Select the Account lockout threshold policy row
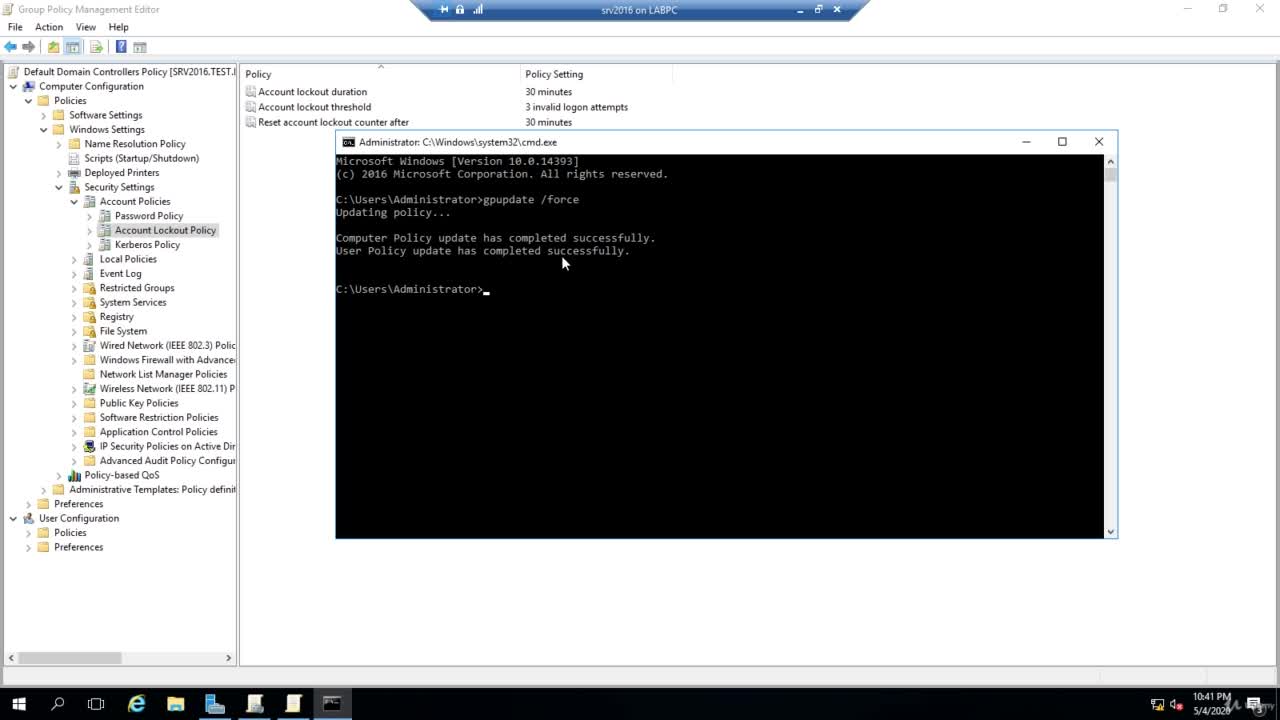Screen dimensions: 1280x720 [314, 107]
